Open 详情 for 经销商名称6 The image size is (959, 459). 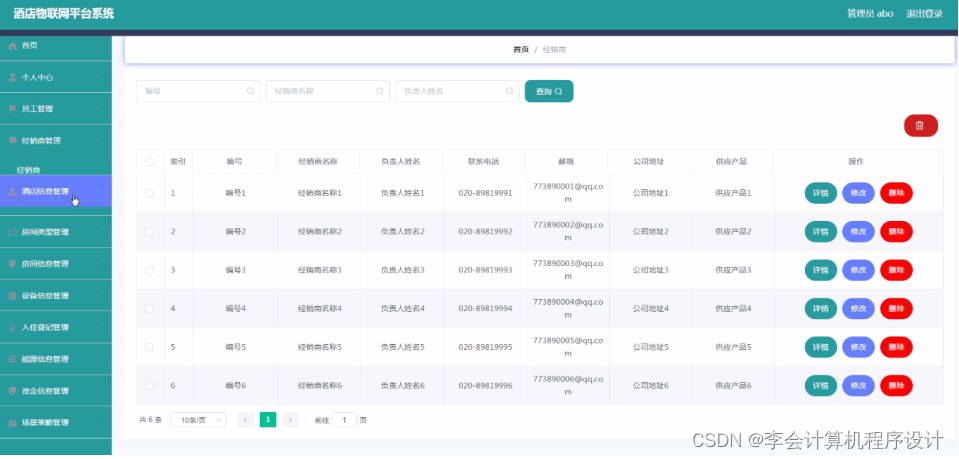point(820,386)
